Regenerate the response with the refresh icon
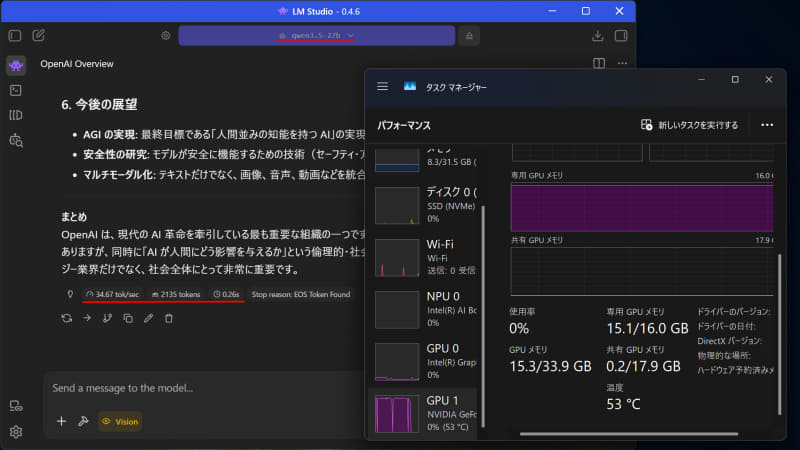The height and width of the screenshot is (450, 800). coord(66,318)
